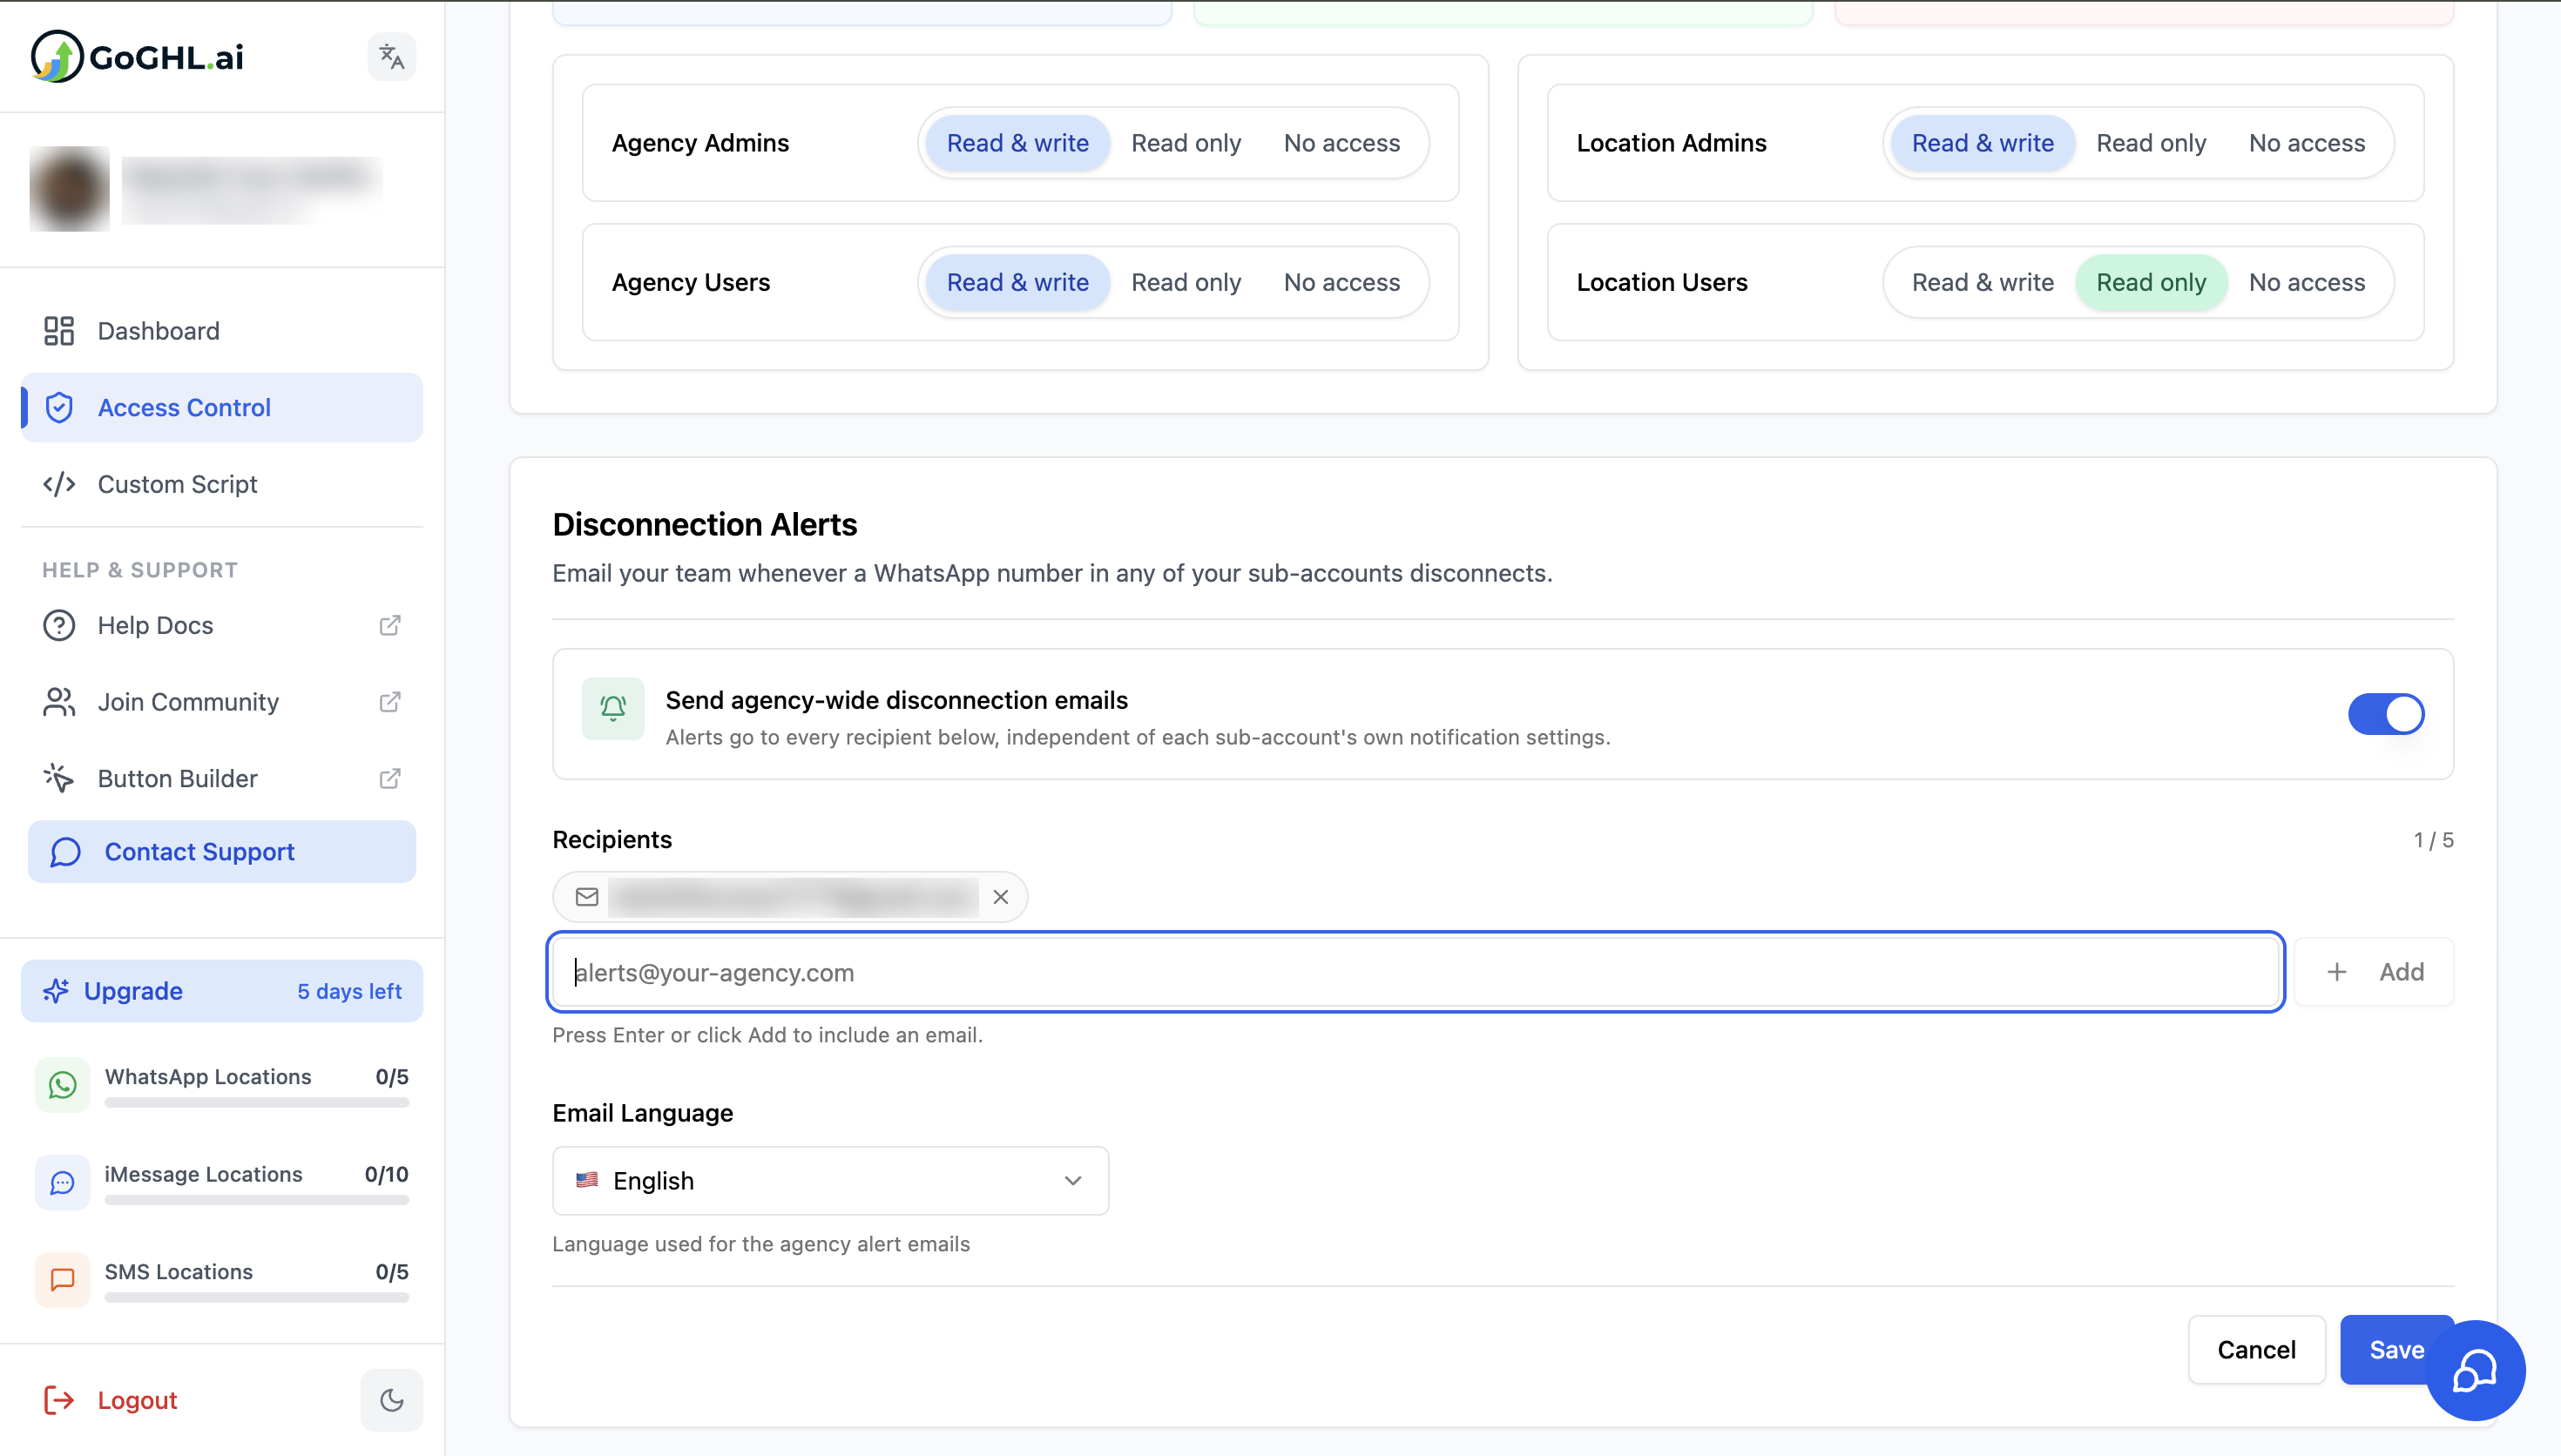Click the Logout link
The width and height of the screenshot is (2561, 1456).
137,1400
